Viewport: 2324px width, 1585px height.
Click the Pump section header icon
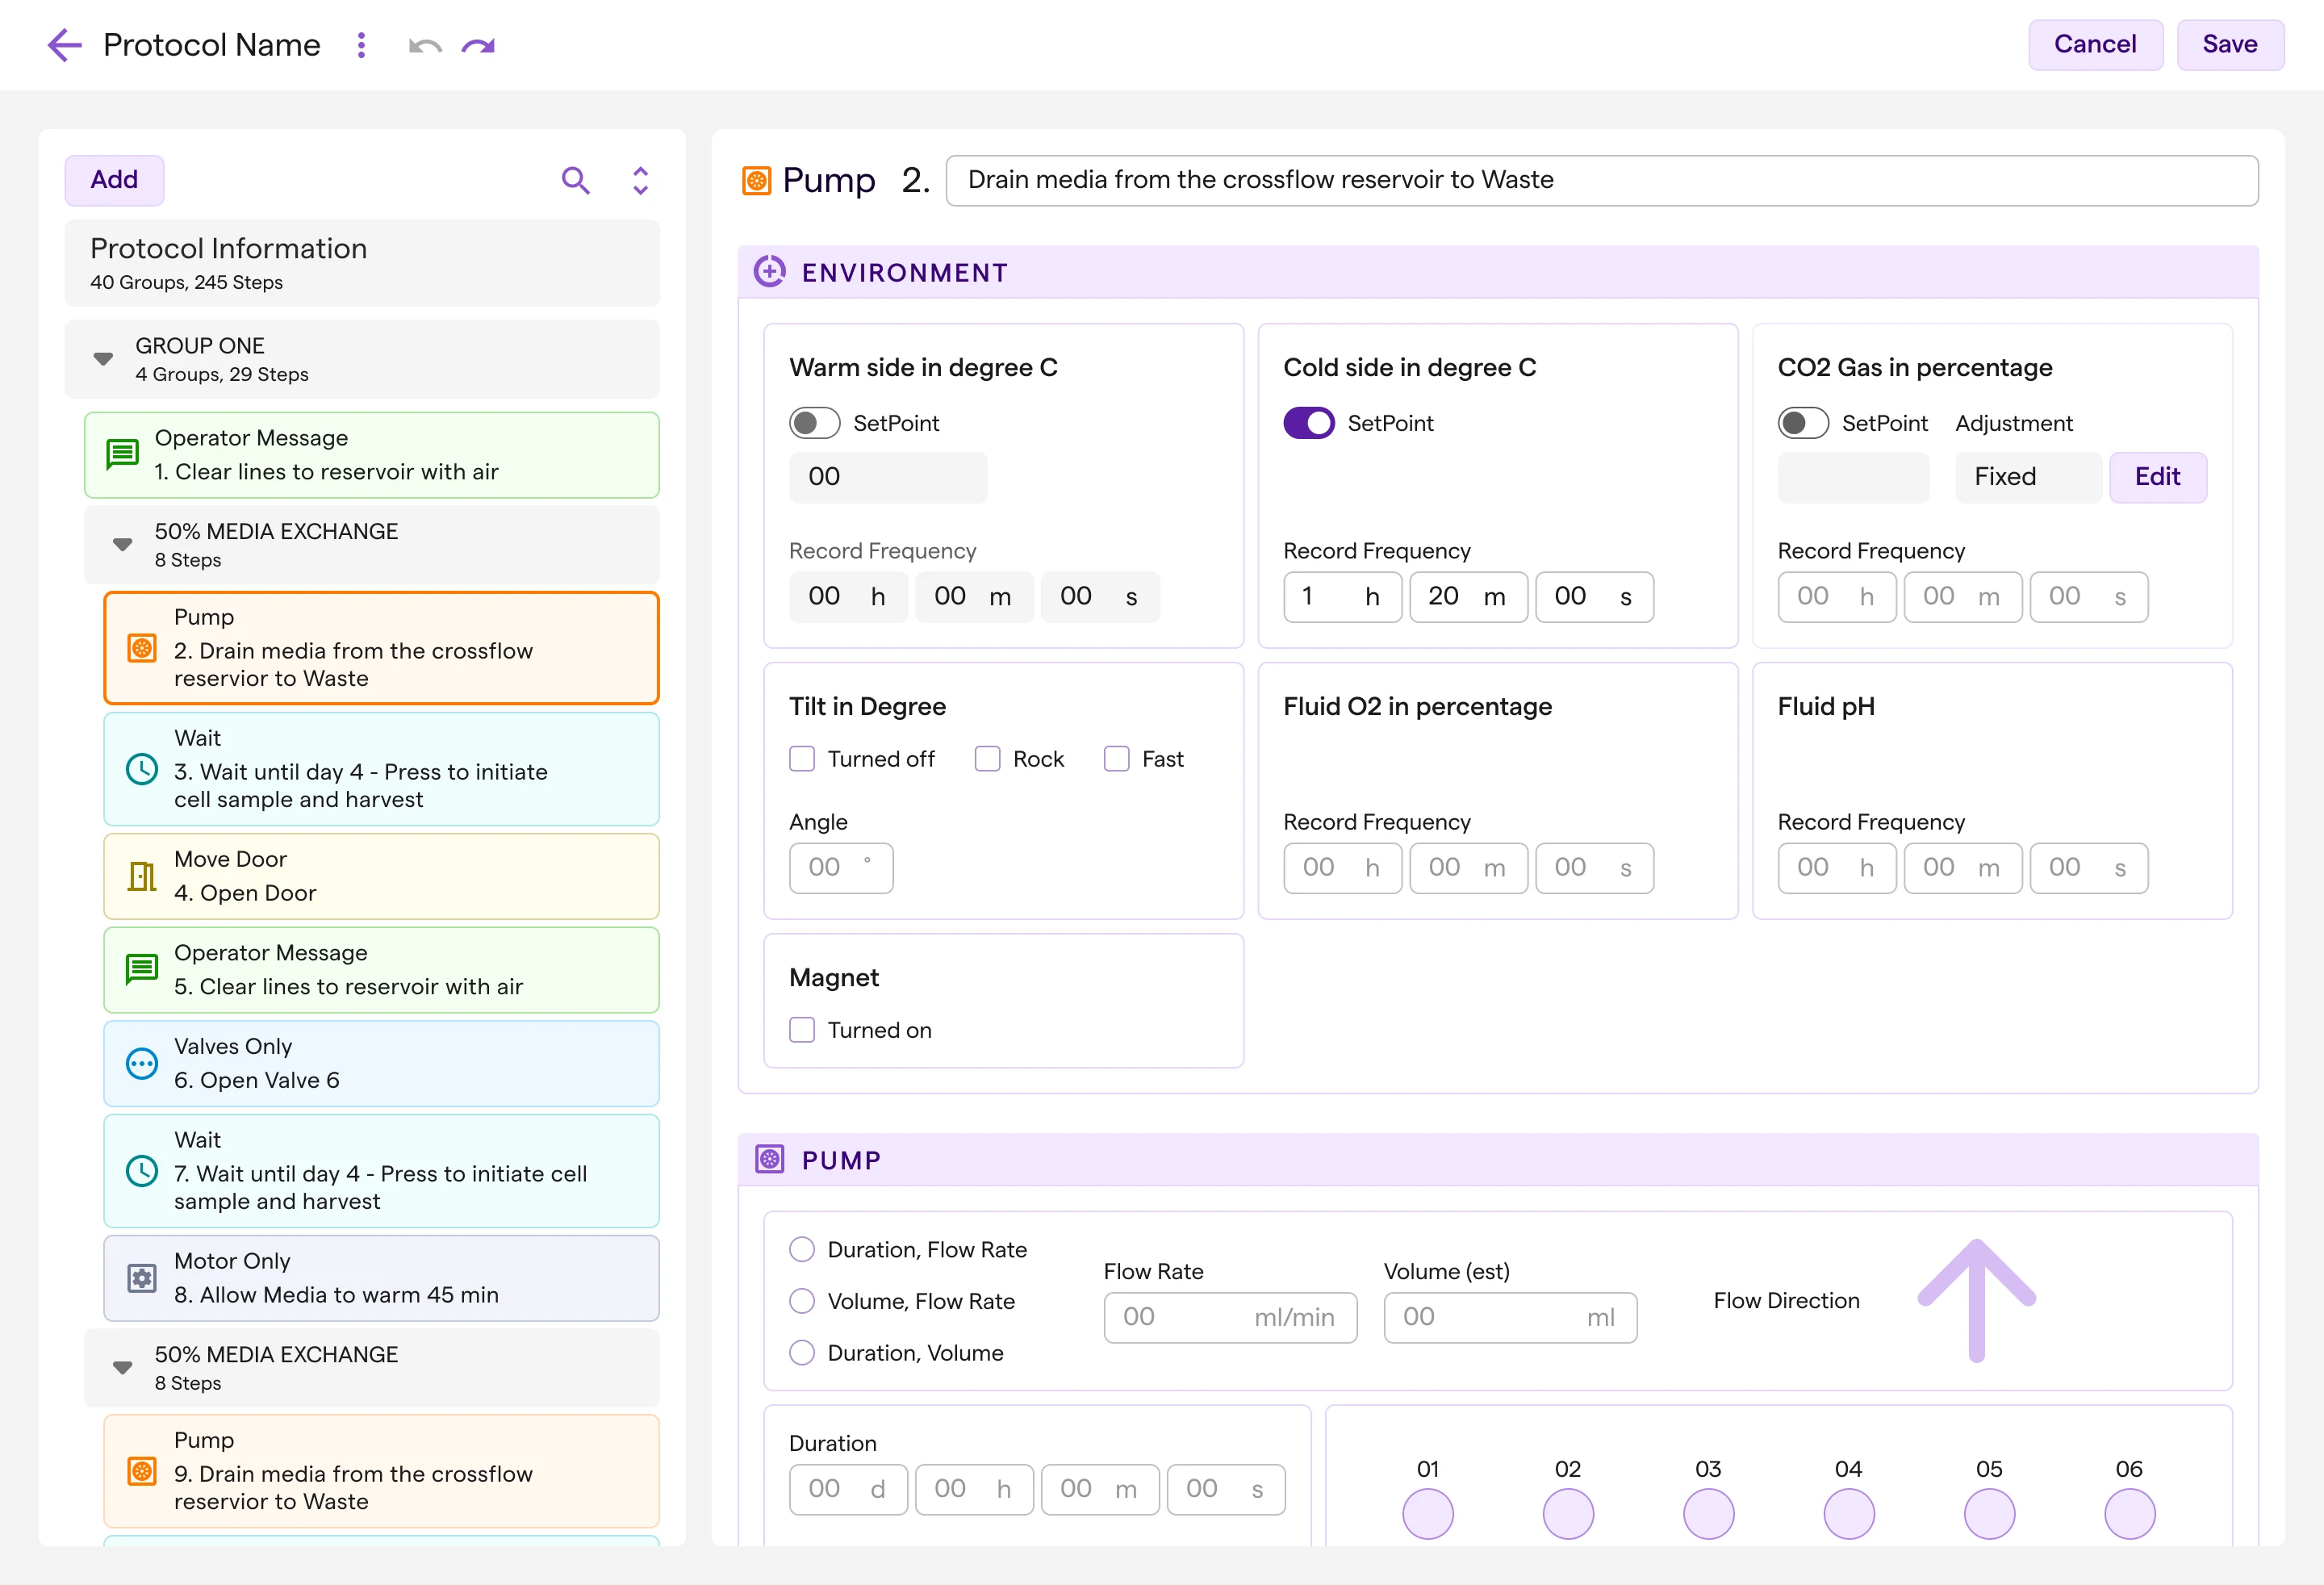click(x=769, y=1159)
